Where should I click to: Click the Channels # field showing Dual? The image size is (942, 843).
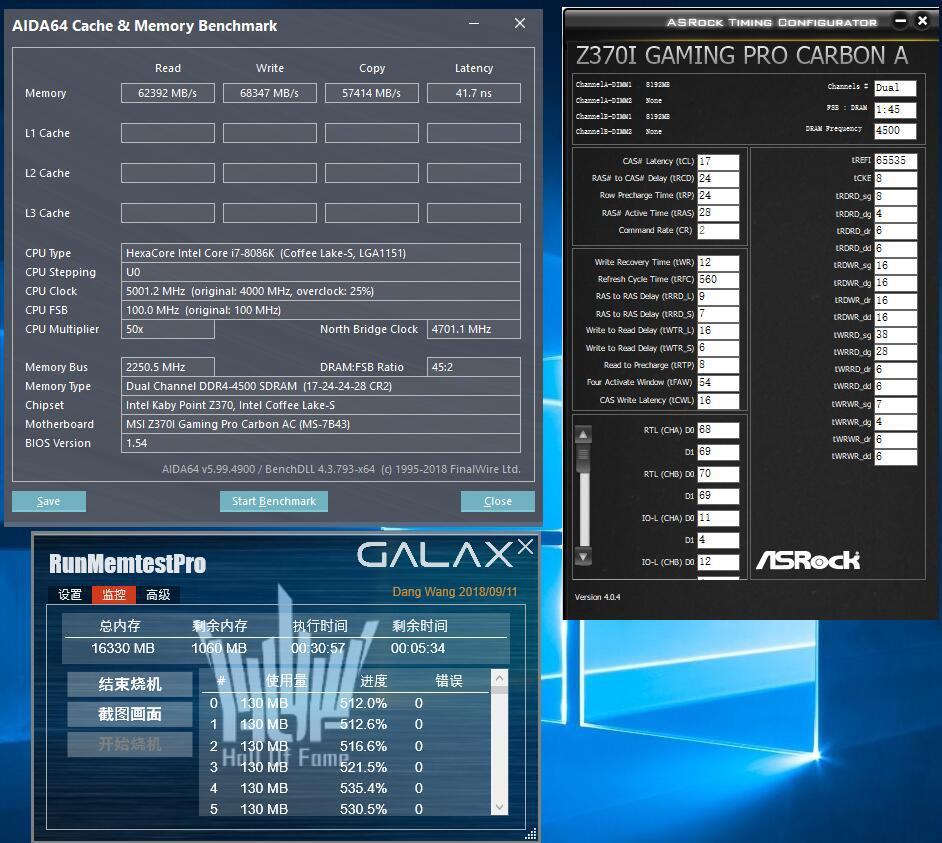tap(895, 88)
